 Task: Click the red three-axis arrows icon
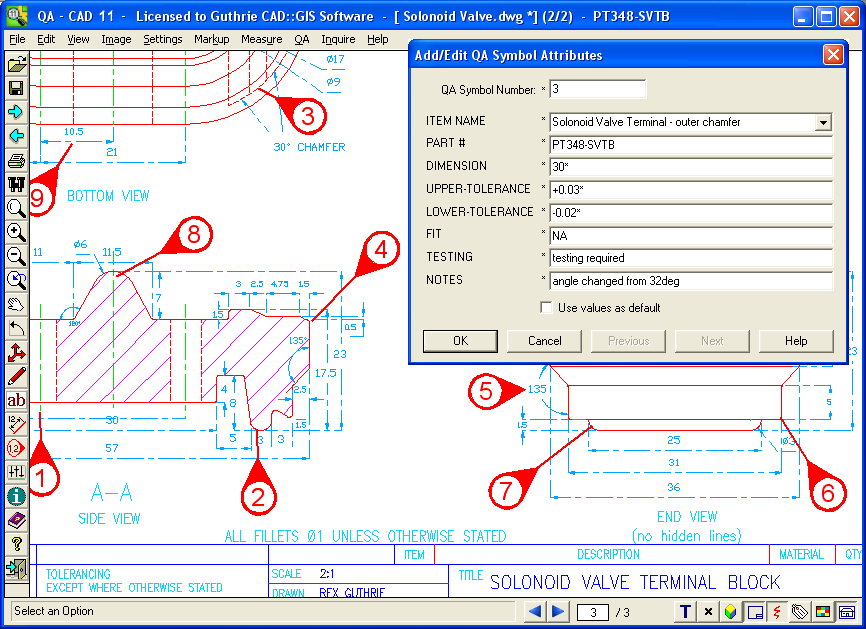point(17,352)
